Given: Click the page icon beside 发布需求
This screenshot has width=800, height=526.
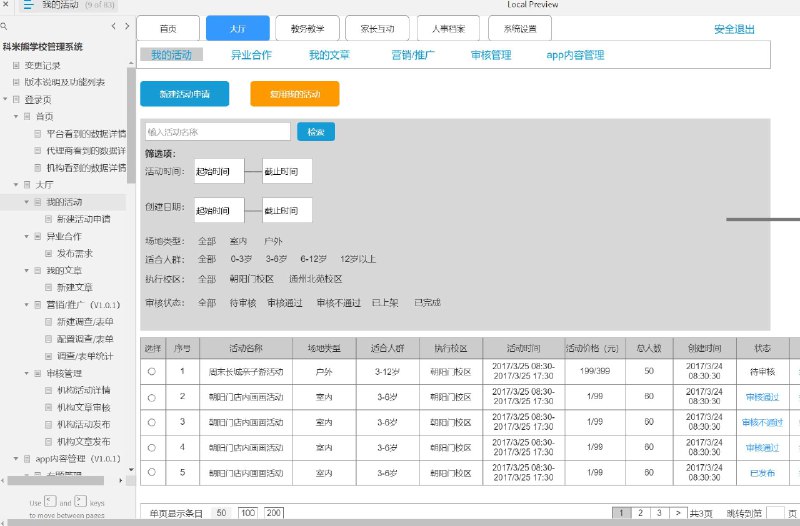Looking at the screenshot, I should [48, 253].
